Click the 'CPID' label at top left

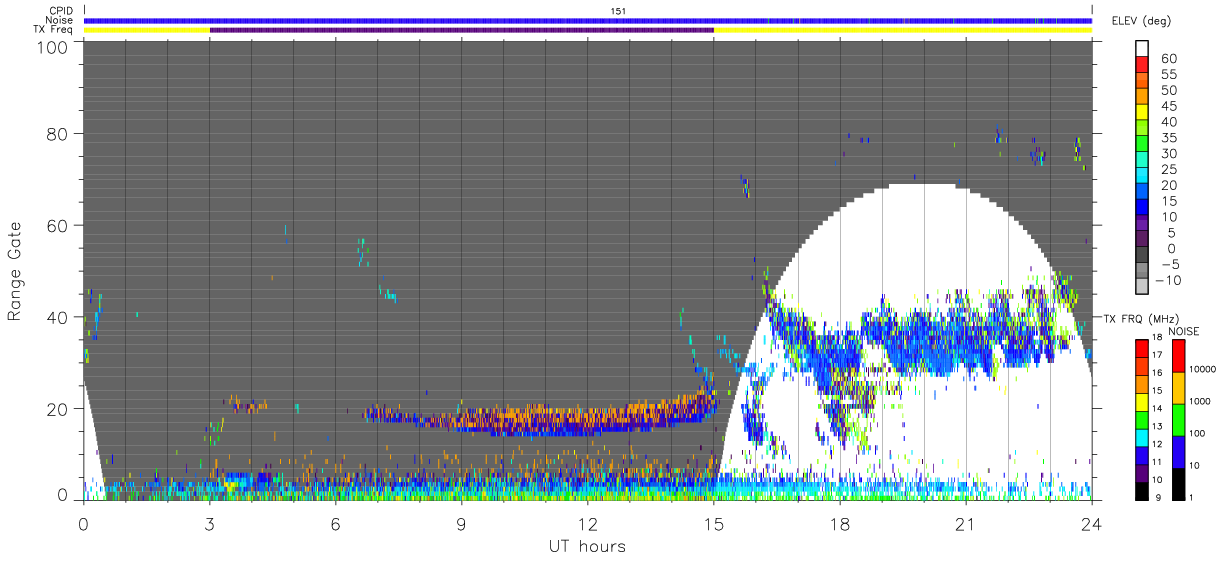click(61, 11)
